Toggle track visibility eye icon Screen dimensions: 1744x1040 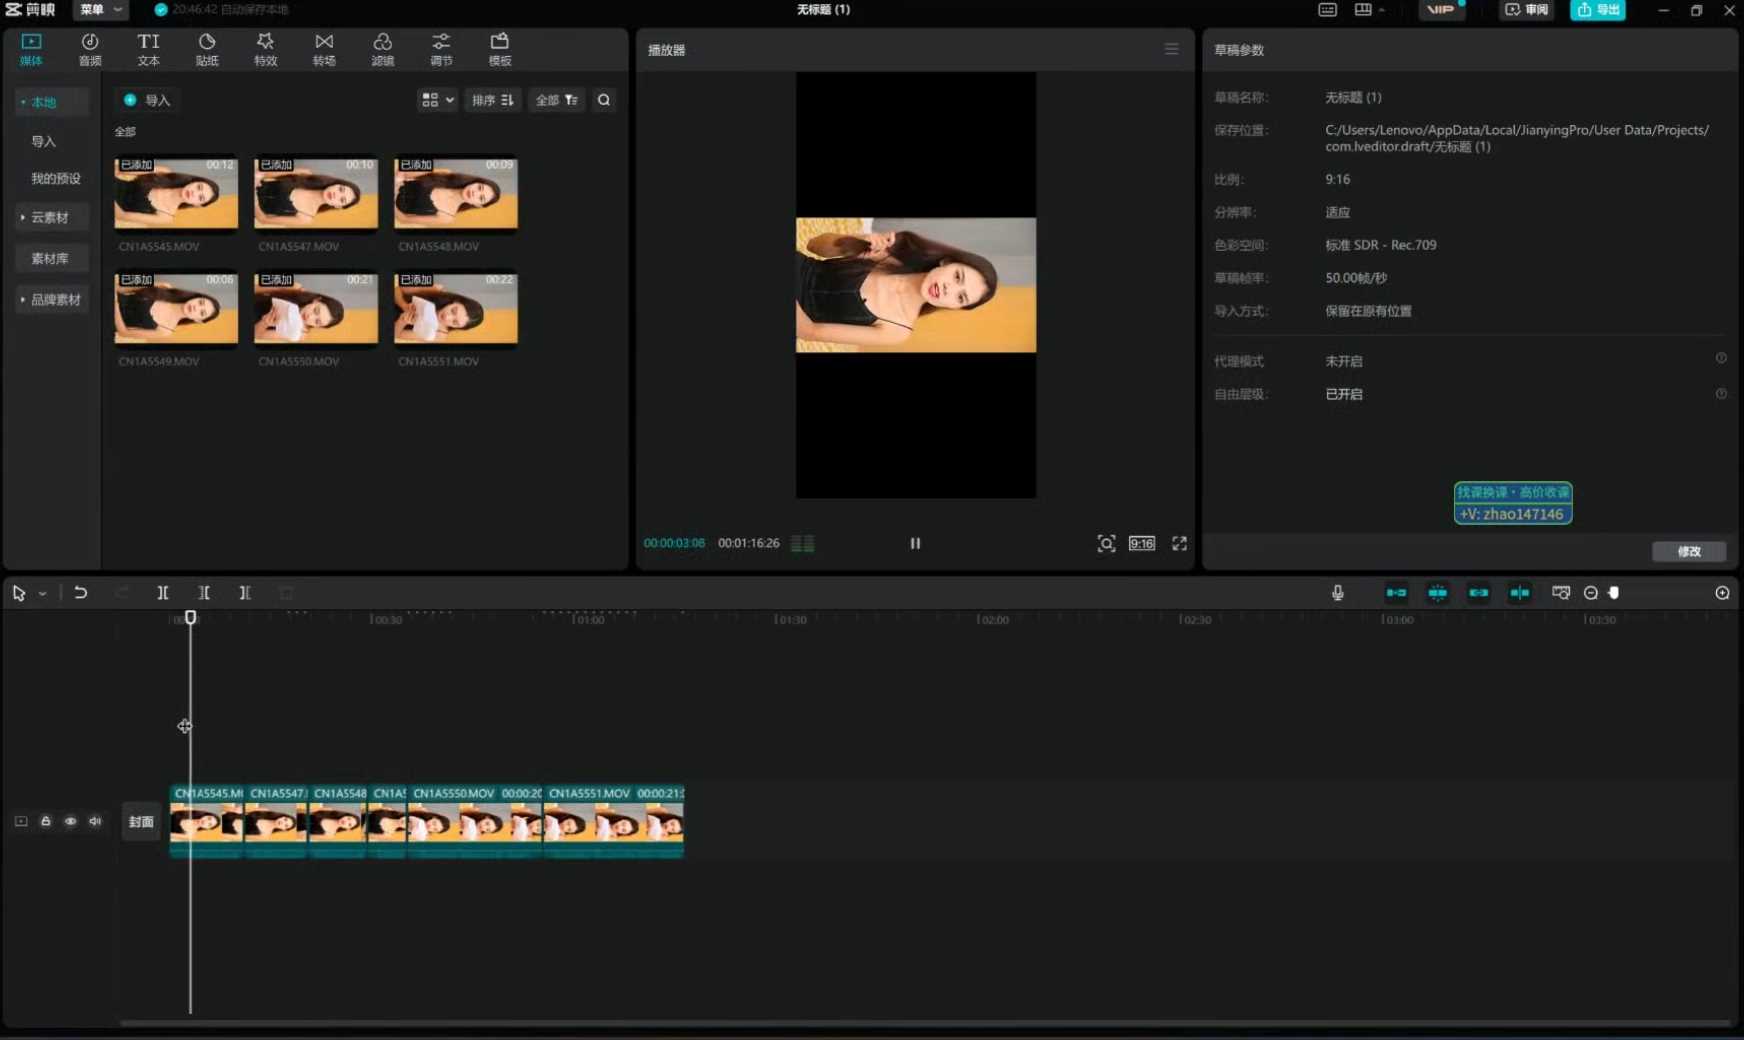point(70,821)
